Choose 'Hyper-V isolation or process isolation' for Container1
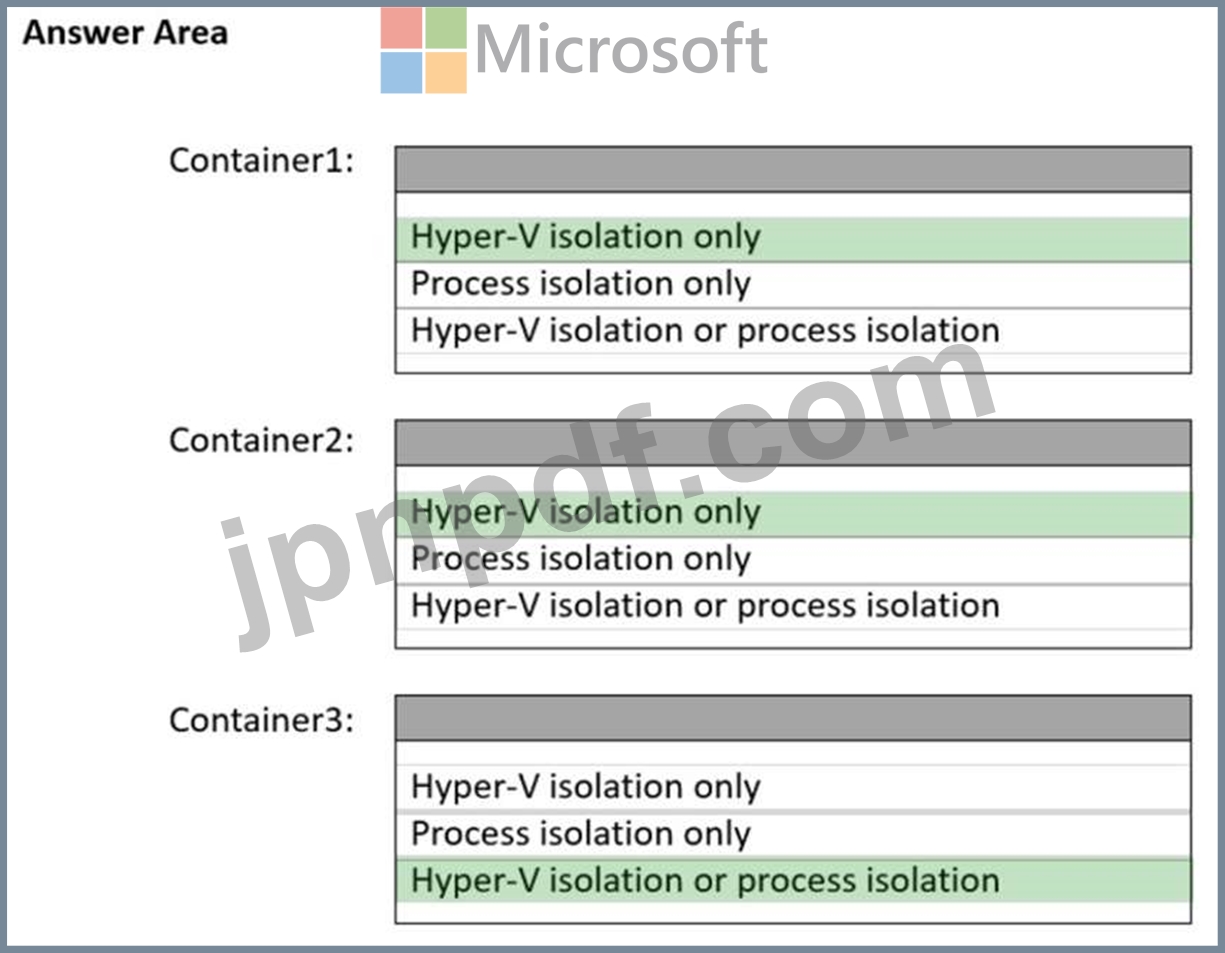The height and width of the screenshot is (953, 1225). (793, 331)
